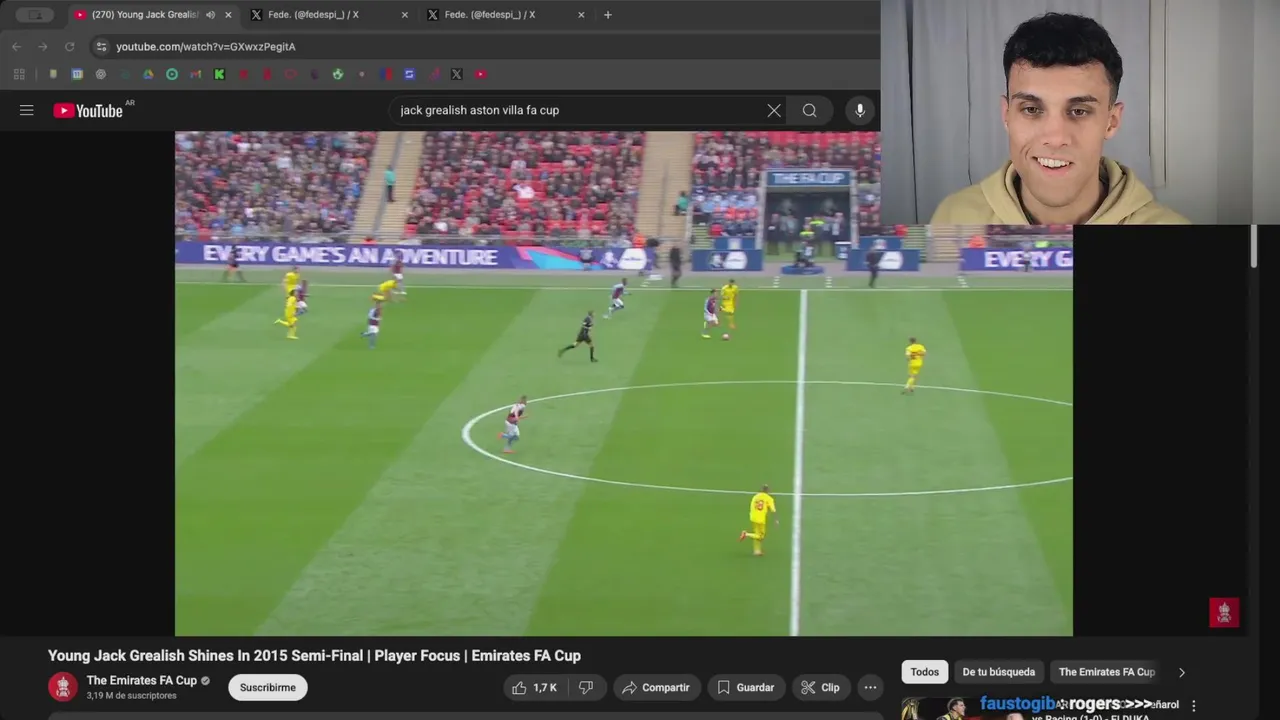Open options for the first suggested video
Image resolution: width=1280 pixels, height=720 pixels.
pos(1193,706)
